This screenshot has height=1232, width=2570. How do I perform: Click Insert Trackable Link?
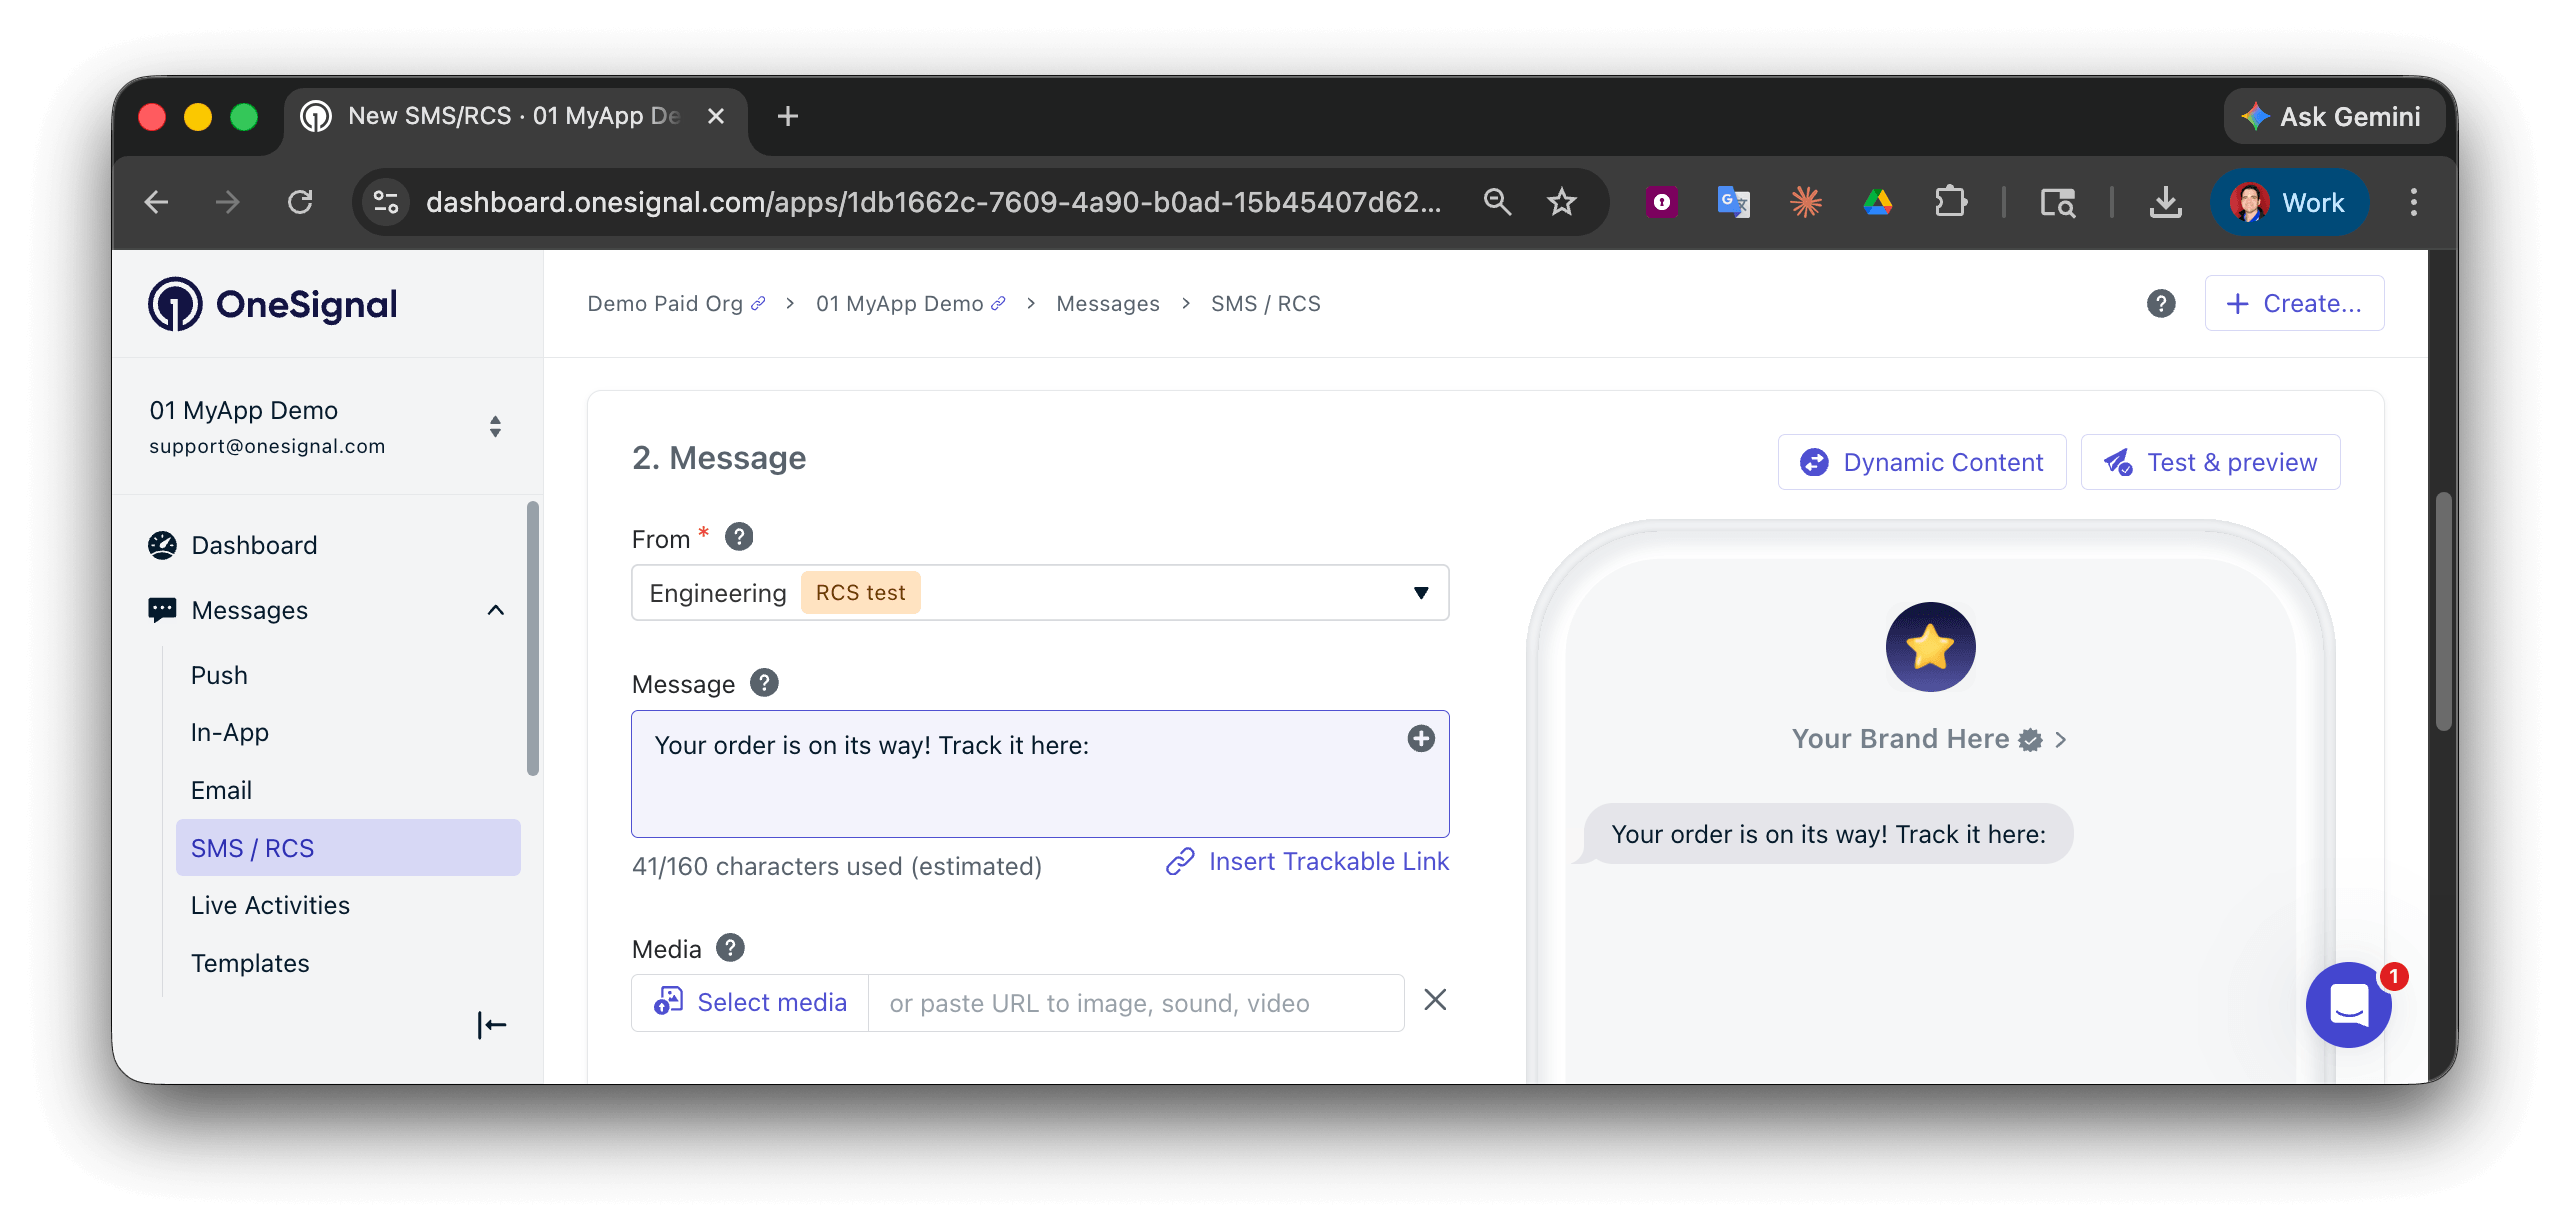point(1307,862)
